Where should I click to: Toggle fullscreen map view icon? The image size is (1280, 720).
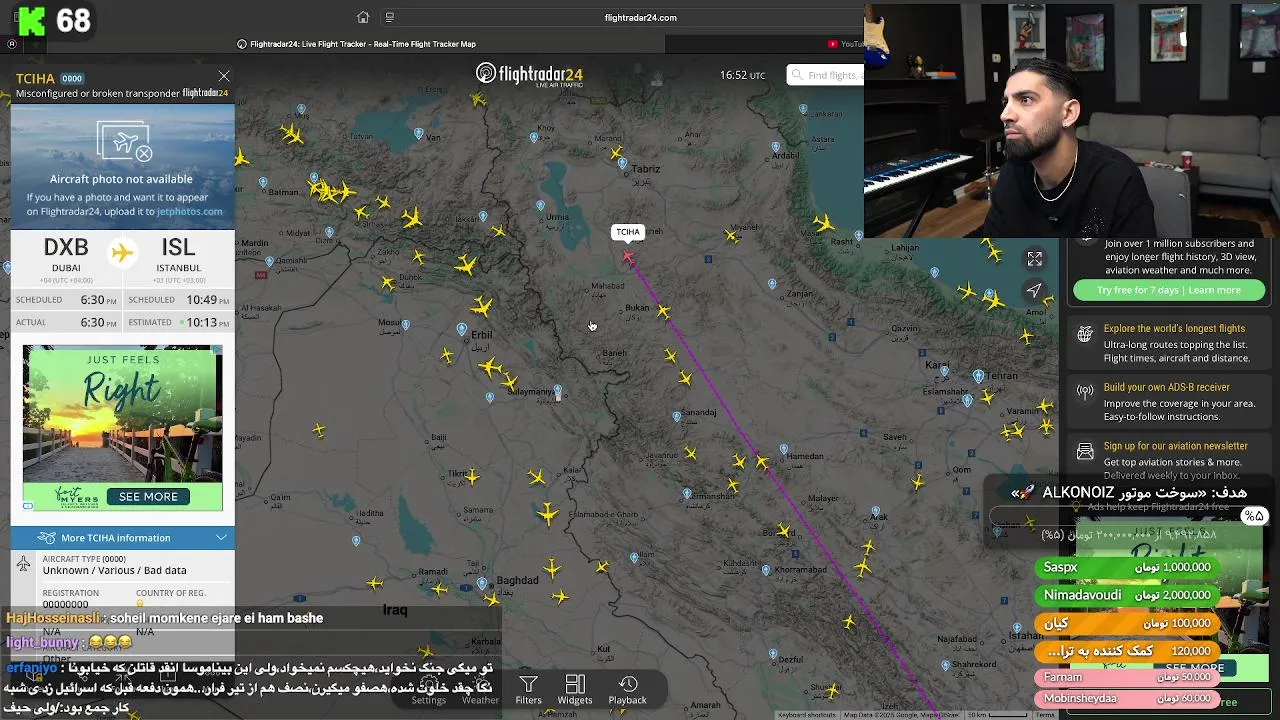point(1035,259)
